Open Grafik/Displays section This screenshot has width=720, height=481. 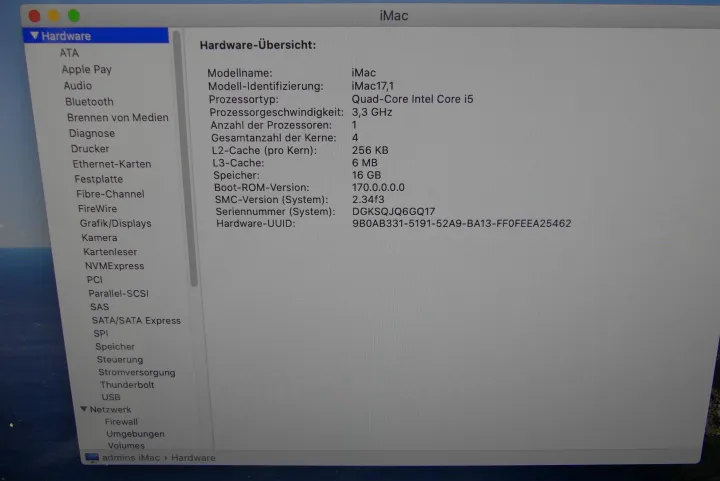tap(115, 223)
